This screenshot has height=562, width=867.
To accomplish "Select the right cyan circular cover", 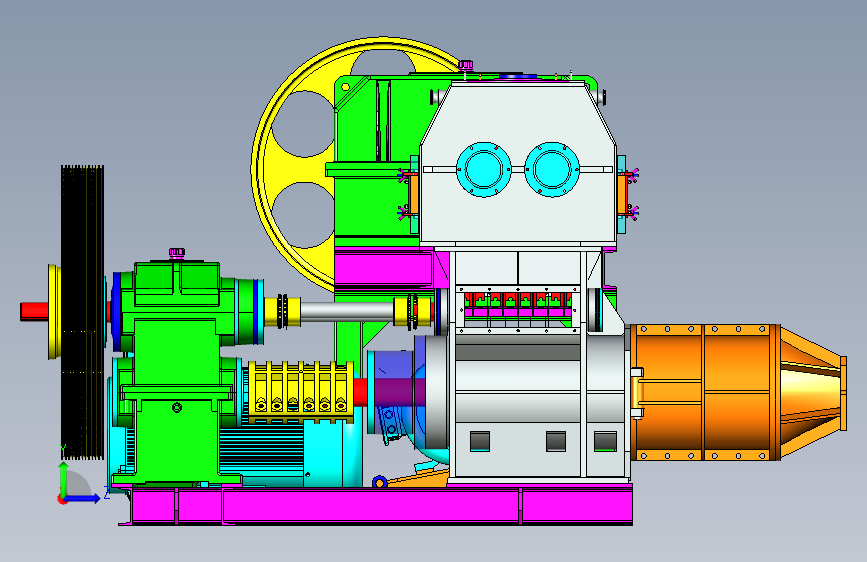I will pos(552,169).
